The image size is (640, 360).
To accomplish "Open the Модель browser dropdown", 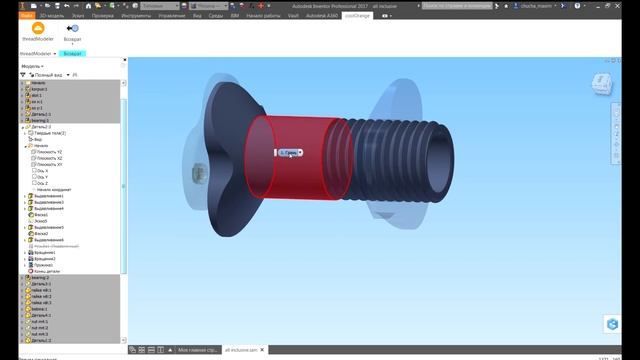I will pos(32,66).
